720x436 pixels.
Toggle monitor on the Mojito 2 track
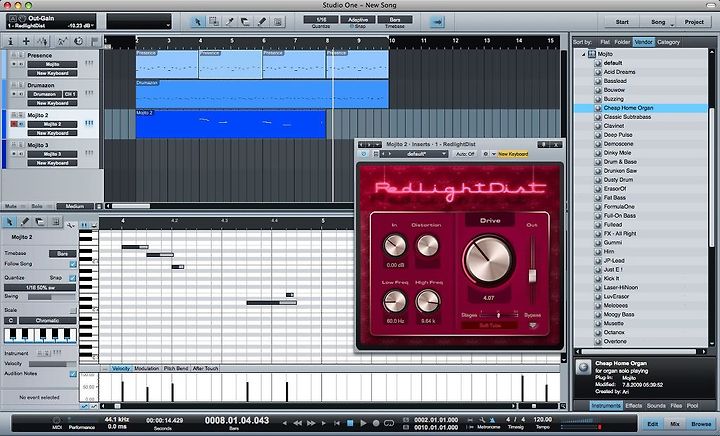pos(21,124)
